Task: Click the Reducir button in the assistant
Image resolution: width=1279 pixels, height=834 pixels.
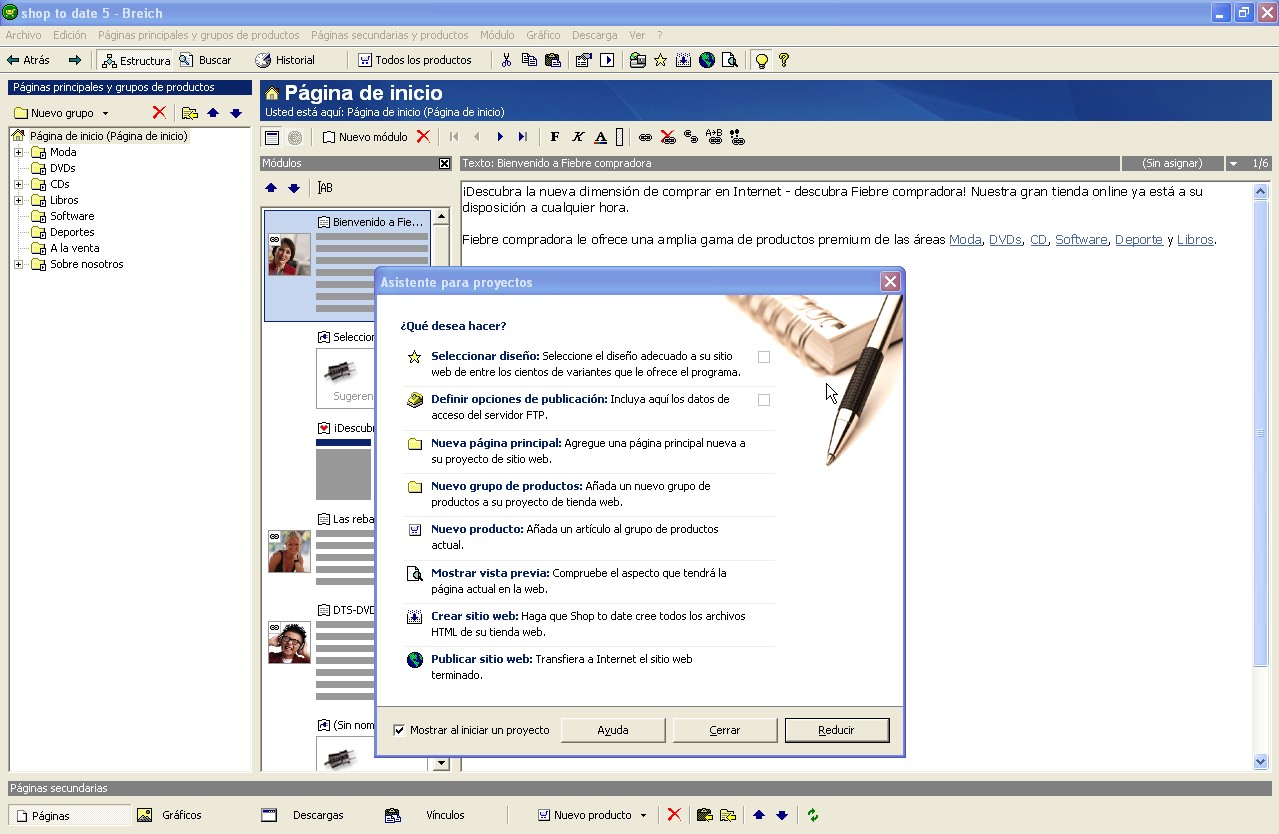Action: [837, 730]
